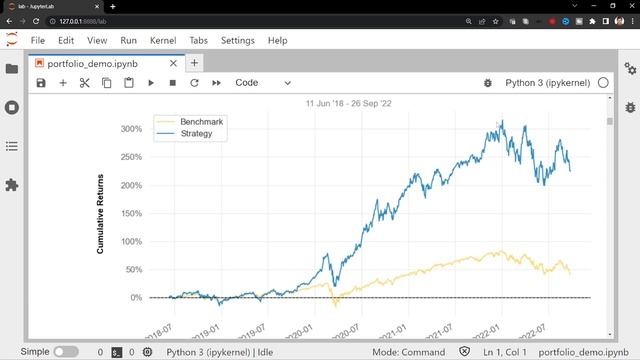Save the notebook with the disk icon
Viewport: 640px width, 360px height.
point(41,83)
